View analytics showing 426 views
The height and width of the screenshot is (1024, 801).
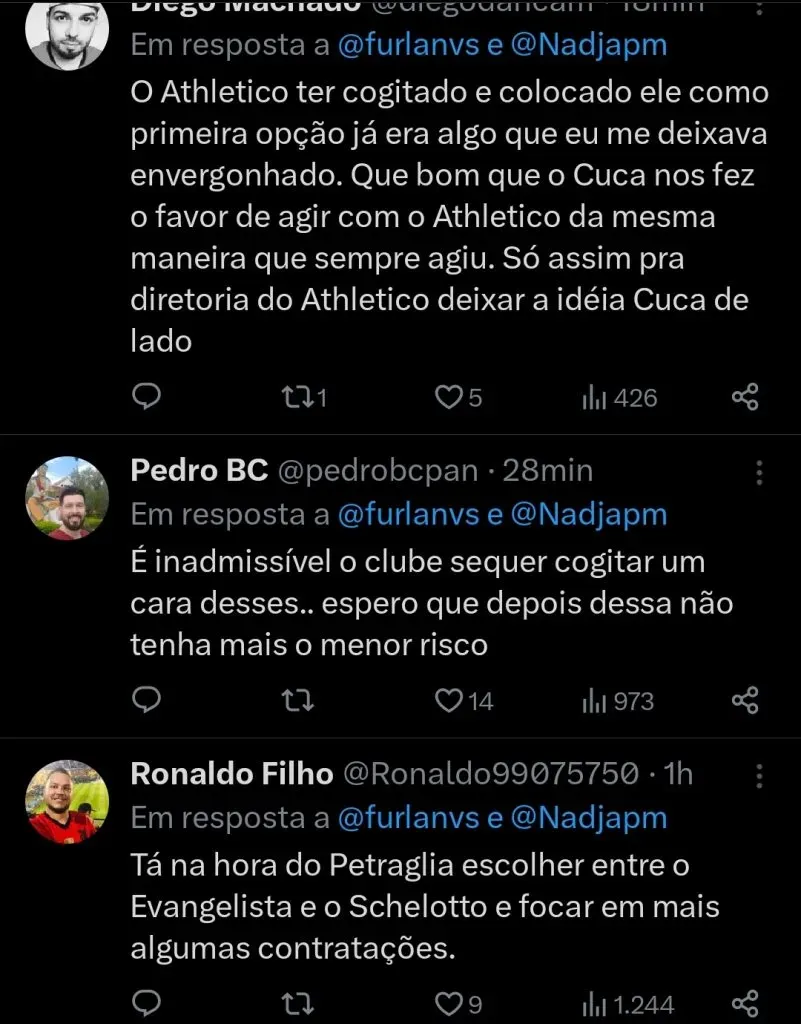(x=620, y=397)
